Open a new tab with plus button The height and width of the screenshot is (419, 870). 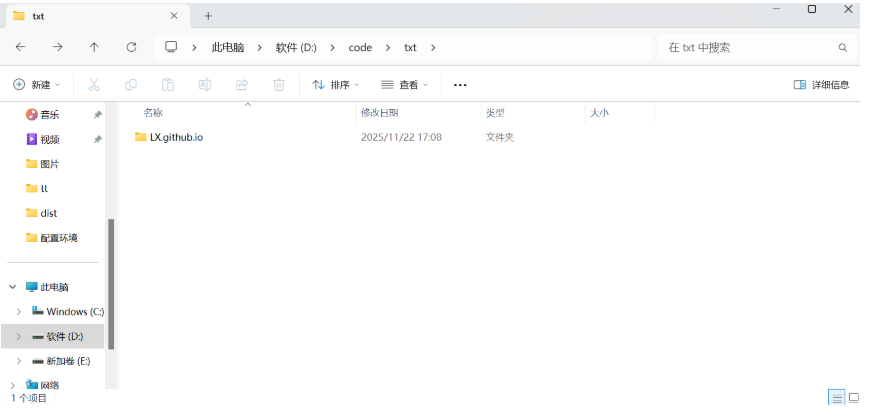[208, 16]
